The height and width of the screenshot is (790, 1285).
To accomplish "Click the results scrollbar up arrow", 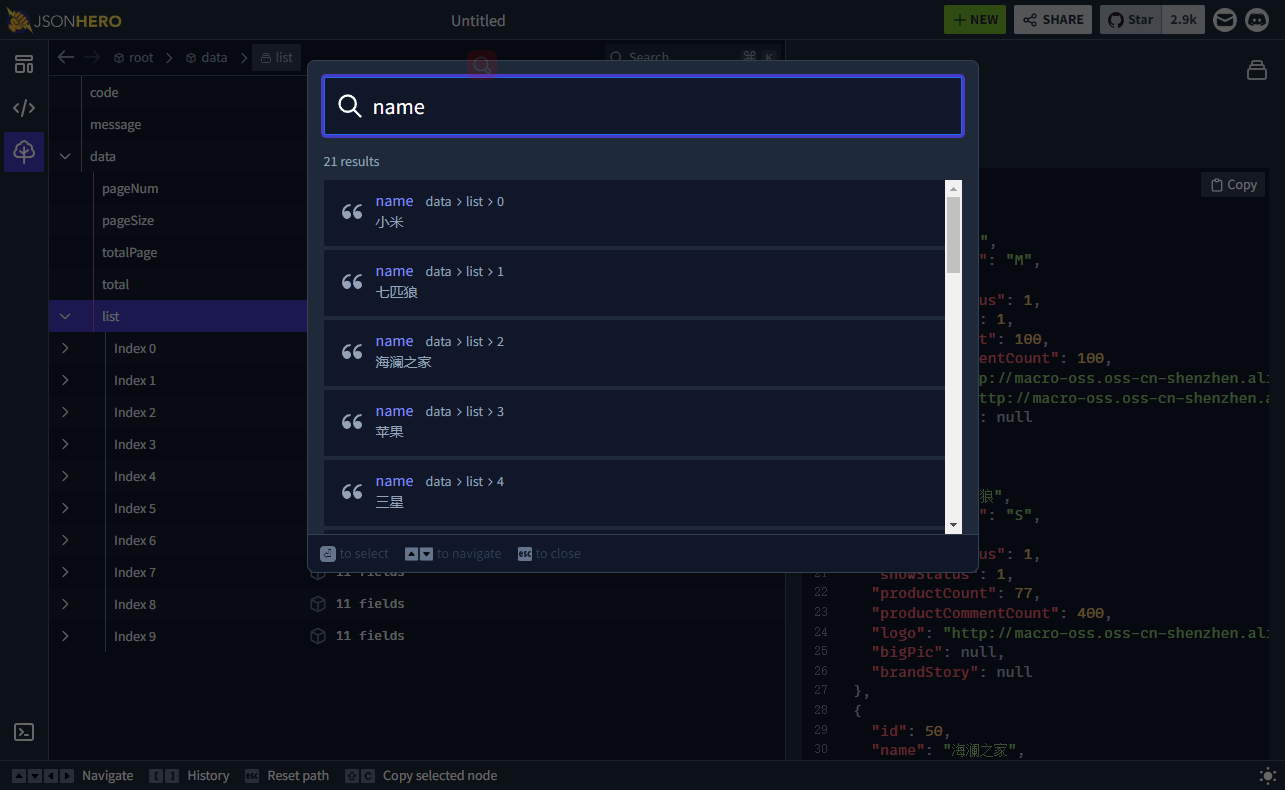I will [953, 188].
